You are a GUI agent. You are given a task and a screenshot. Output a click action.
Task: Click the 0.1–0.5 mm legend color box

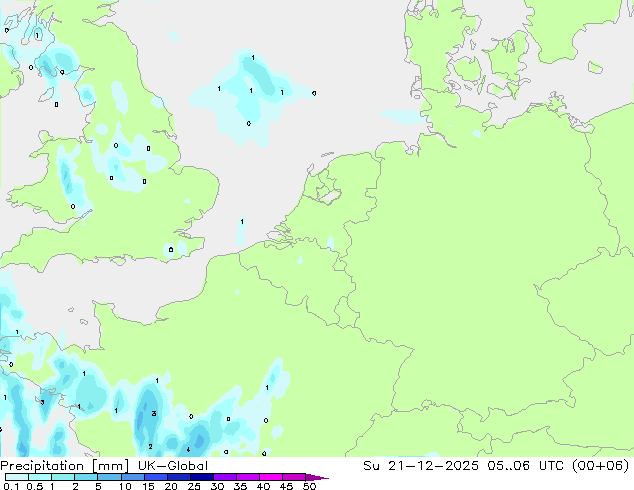click(17, 477)
